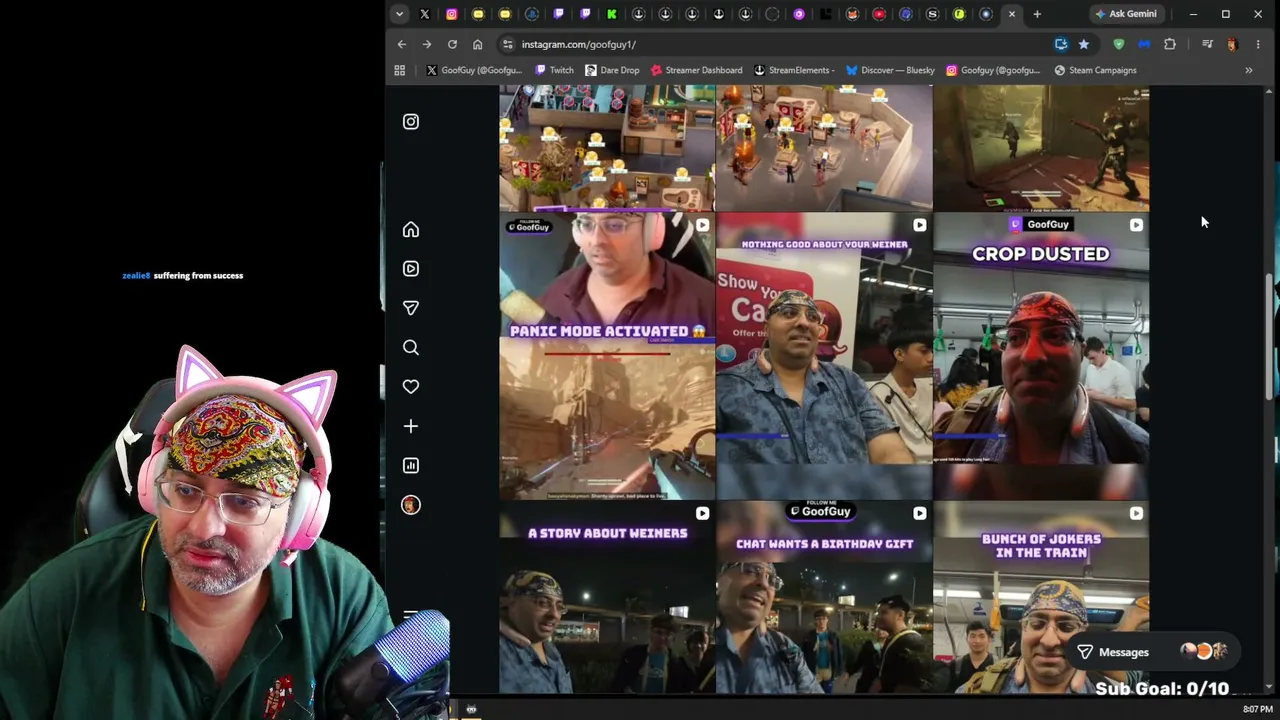Switch to the X (Twitter) tab
The height and width of the screenshot is (720, 1280).
coord(425,14)
